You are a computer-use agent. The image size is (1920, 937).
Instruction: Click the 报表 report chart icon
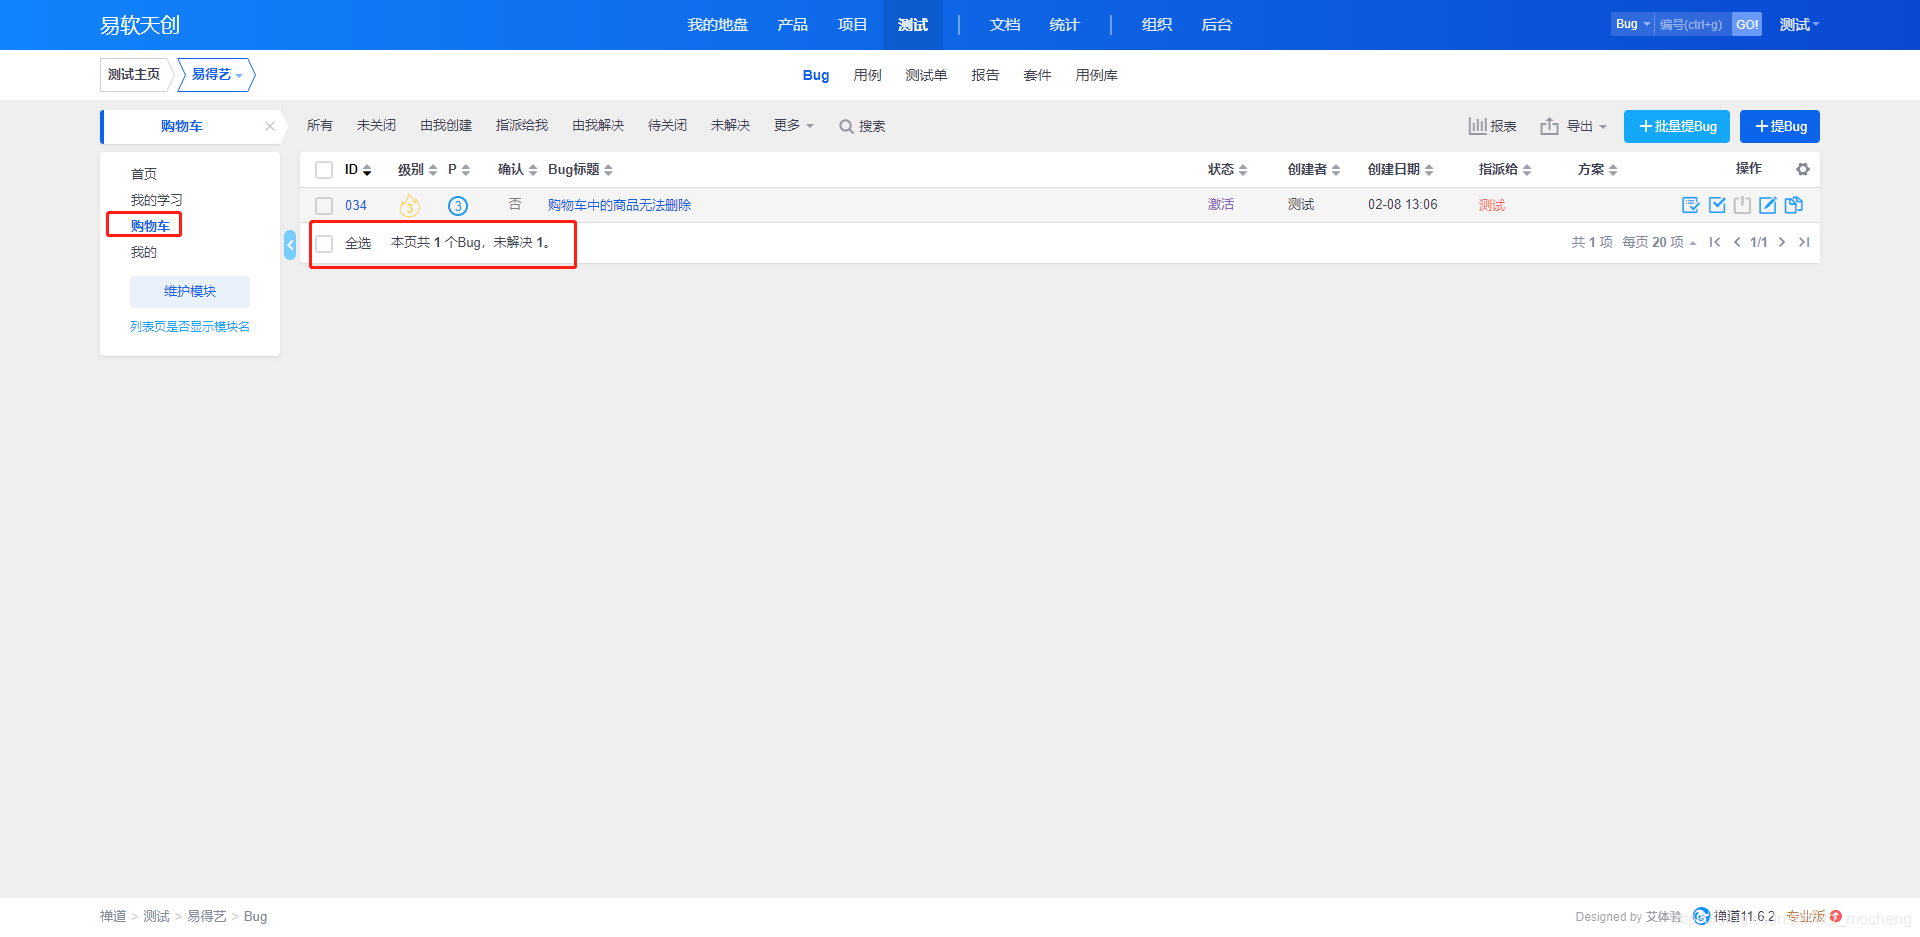(x=1492, y=126)
